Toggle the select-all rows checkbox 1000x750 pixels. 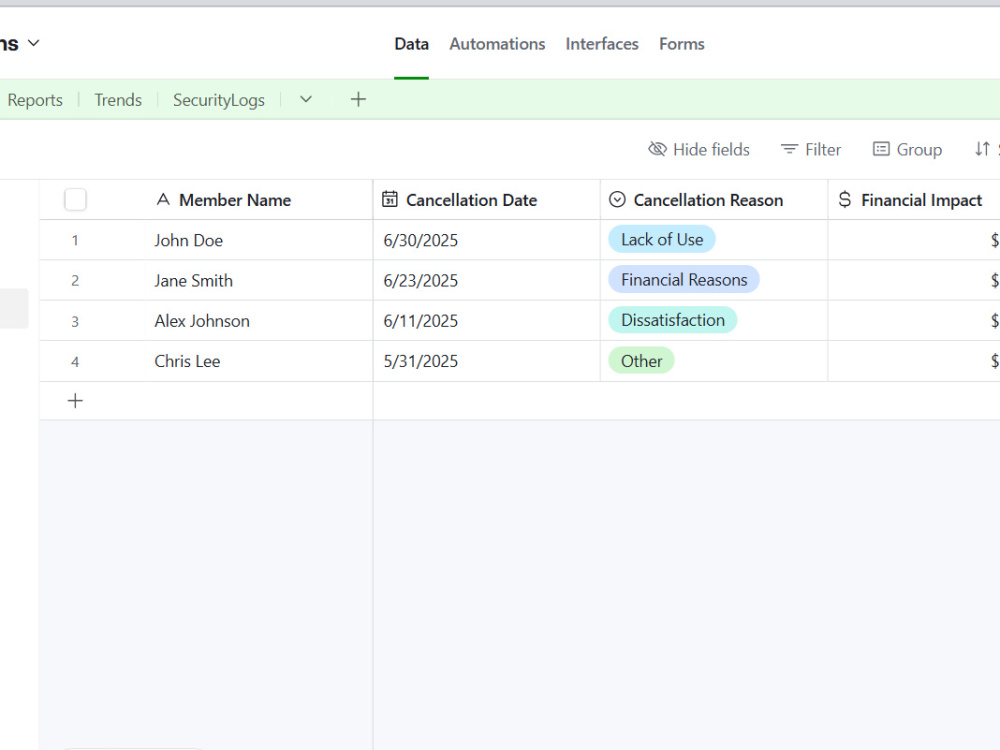(75, 200)
